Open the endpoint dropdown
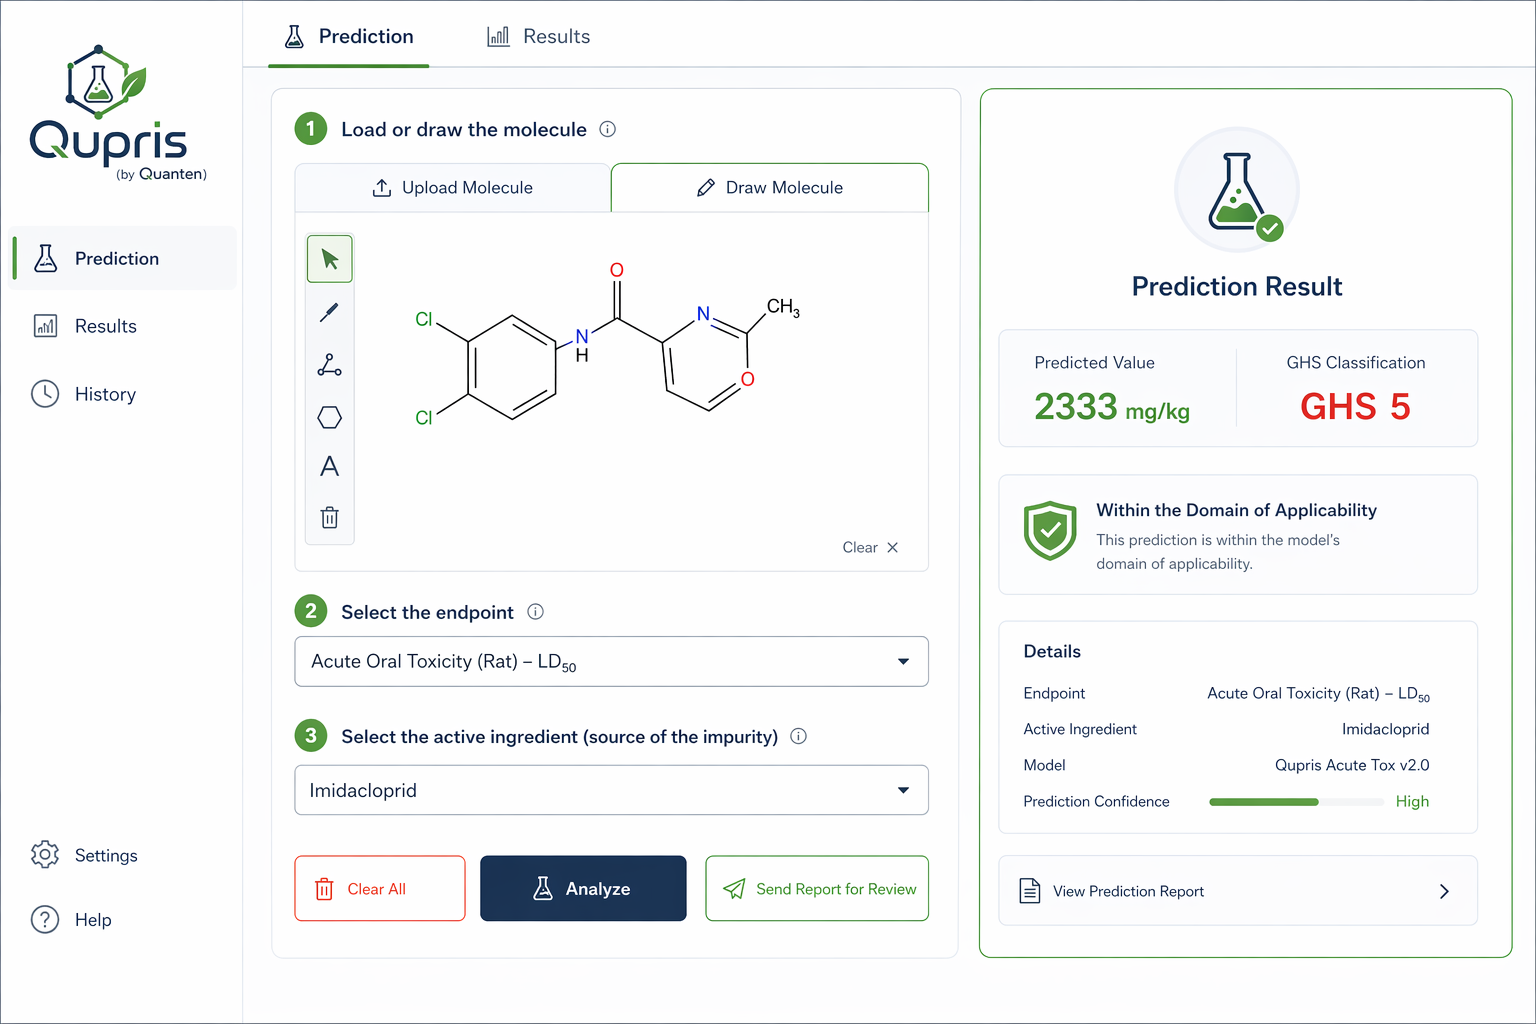 tap(611, 661)
